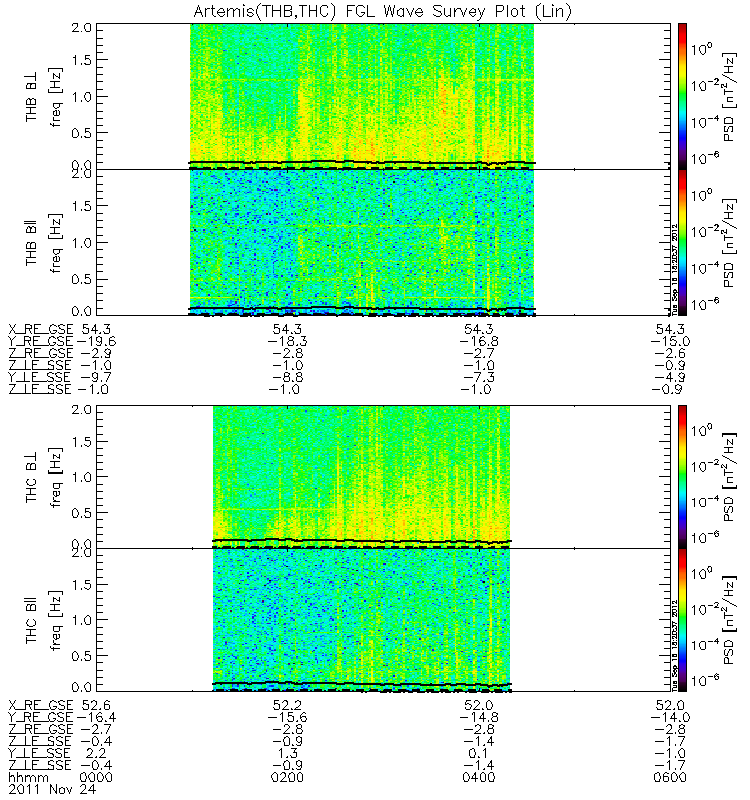Click the Z_RE_GSE value '-2.9'
750x800 pixels.
(95, 354)
